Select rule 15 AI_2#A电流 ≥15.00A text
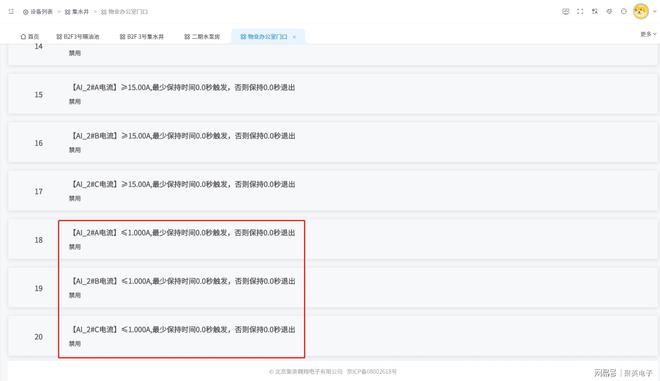 (x=182, y=88)
